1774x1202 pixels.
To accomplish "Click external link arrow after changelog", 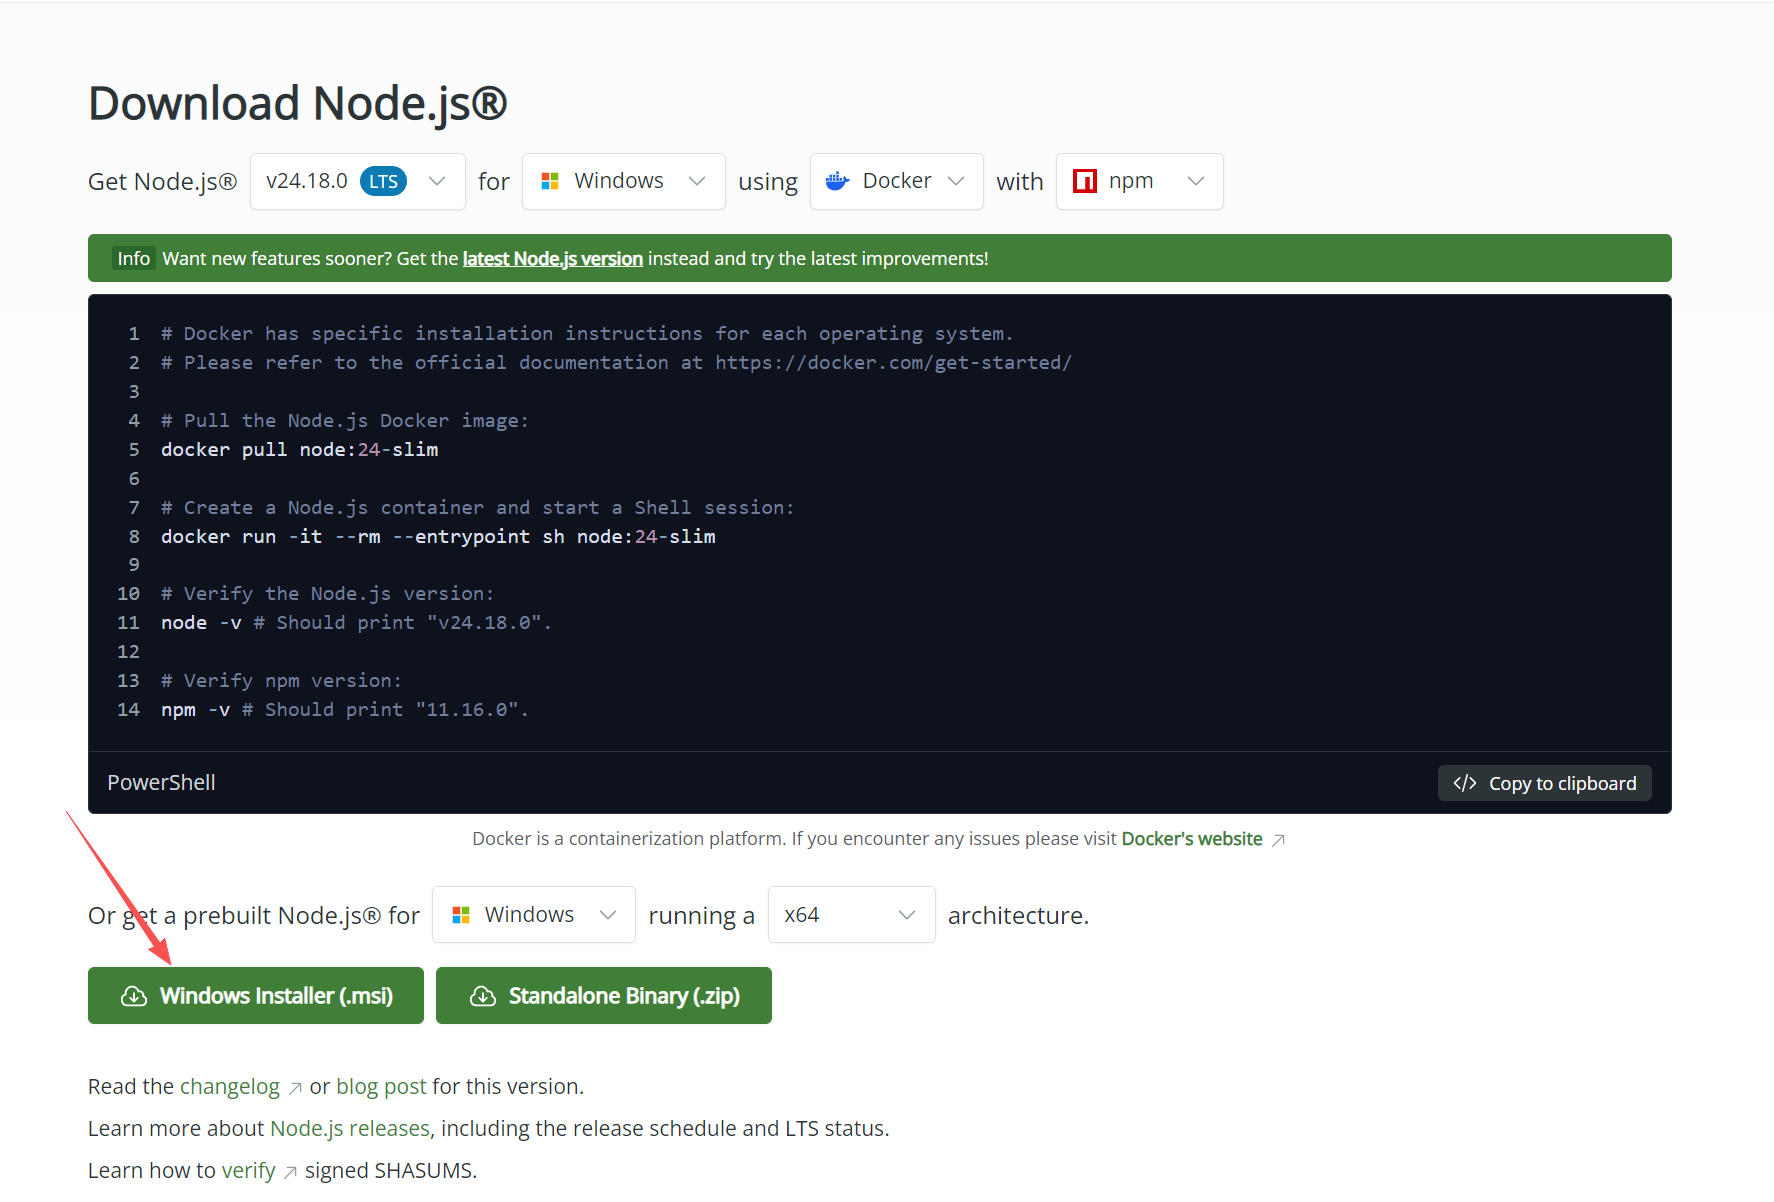I will [x=295, y=1088].
